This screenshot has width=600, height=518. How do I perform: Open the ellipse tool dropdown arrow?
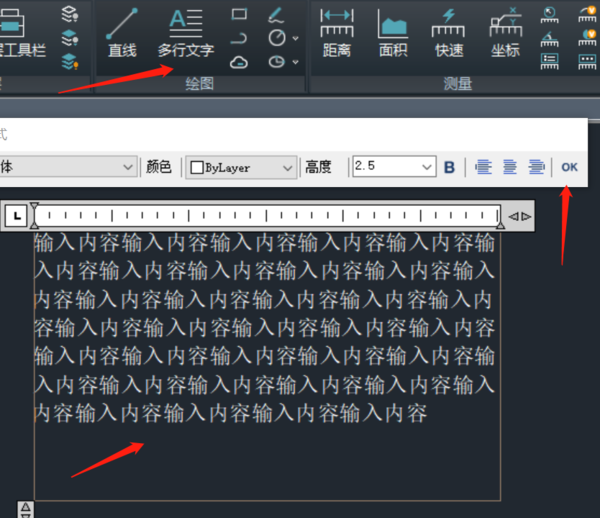pyautogui.click(x=295, y=62)
